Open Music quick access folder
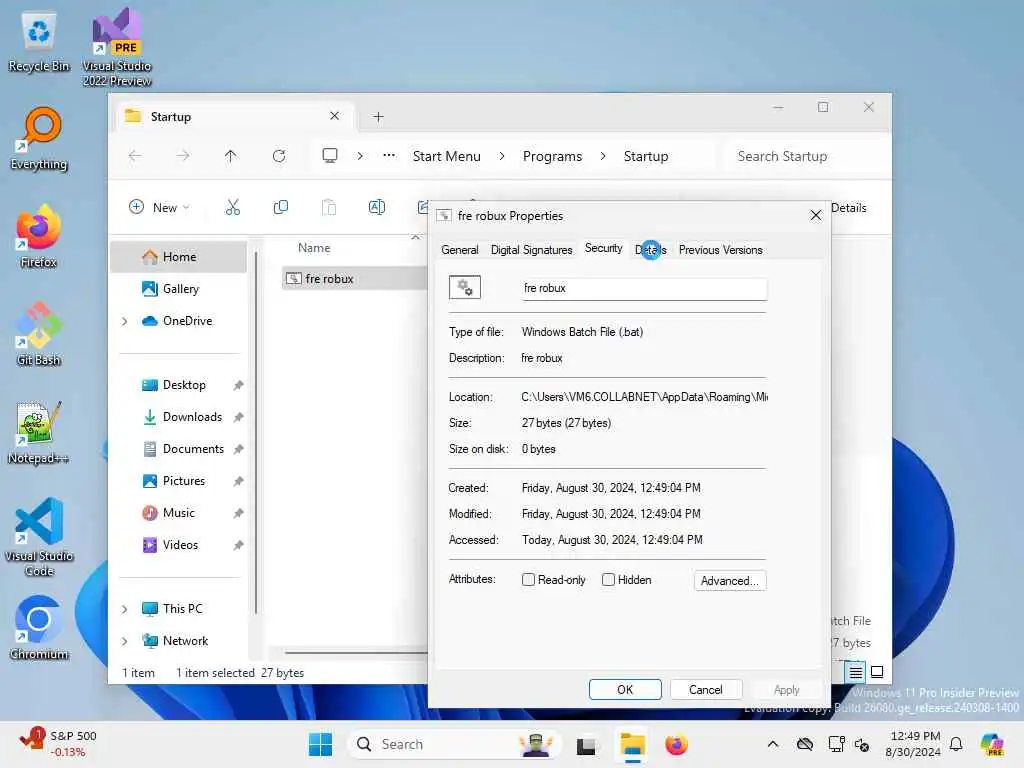This screenshot has height=768, width=1024. [178, 513]
